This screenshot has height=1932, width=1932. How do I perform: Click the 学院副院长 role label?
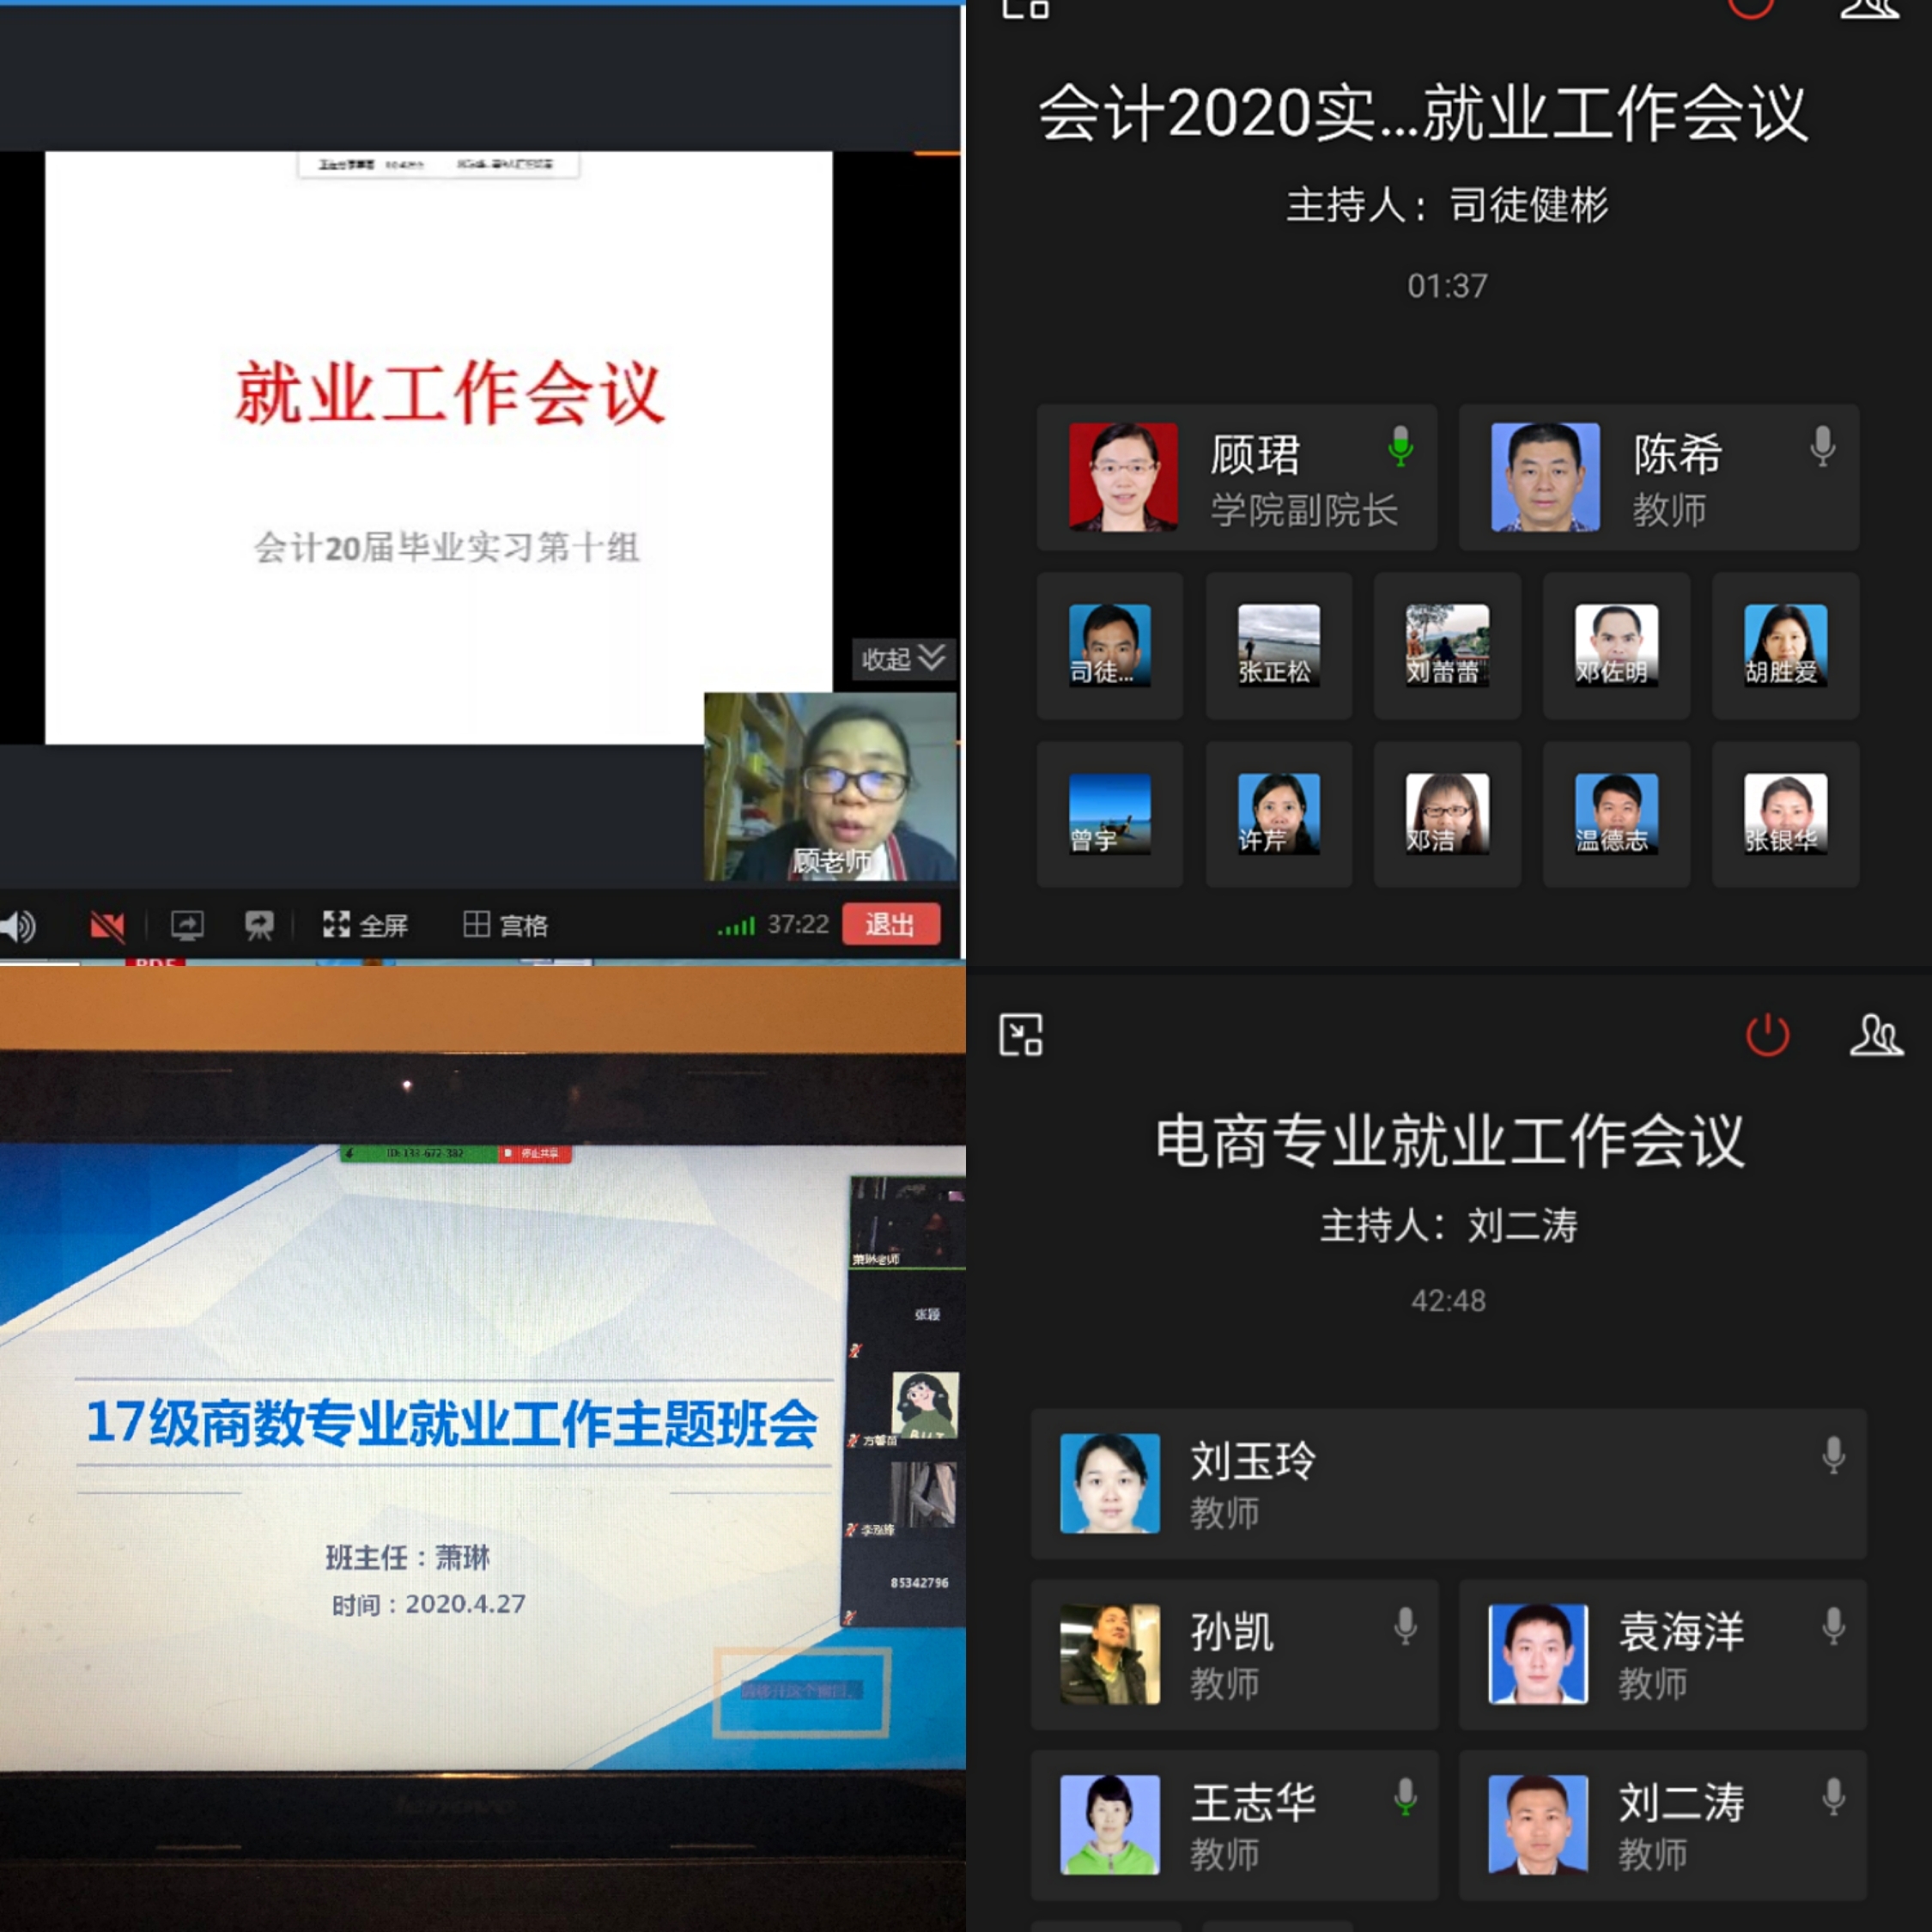tap(1304, 510)
